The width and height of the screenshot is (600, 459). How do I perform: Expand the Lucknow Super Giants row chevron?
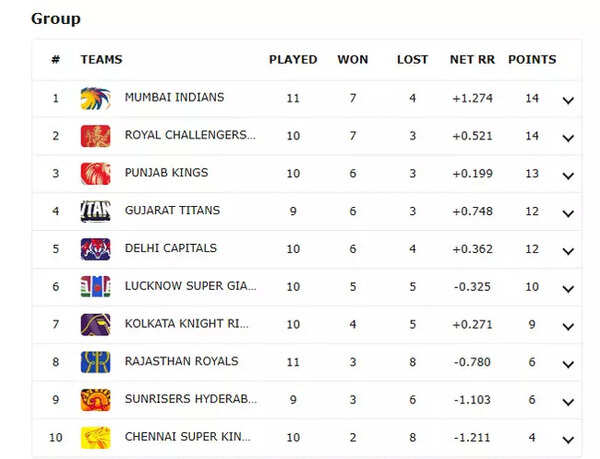pyautogui.click(x=568, y=289)
